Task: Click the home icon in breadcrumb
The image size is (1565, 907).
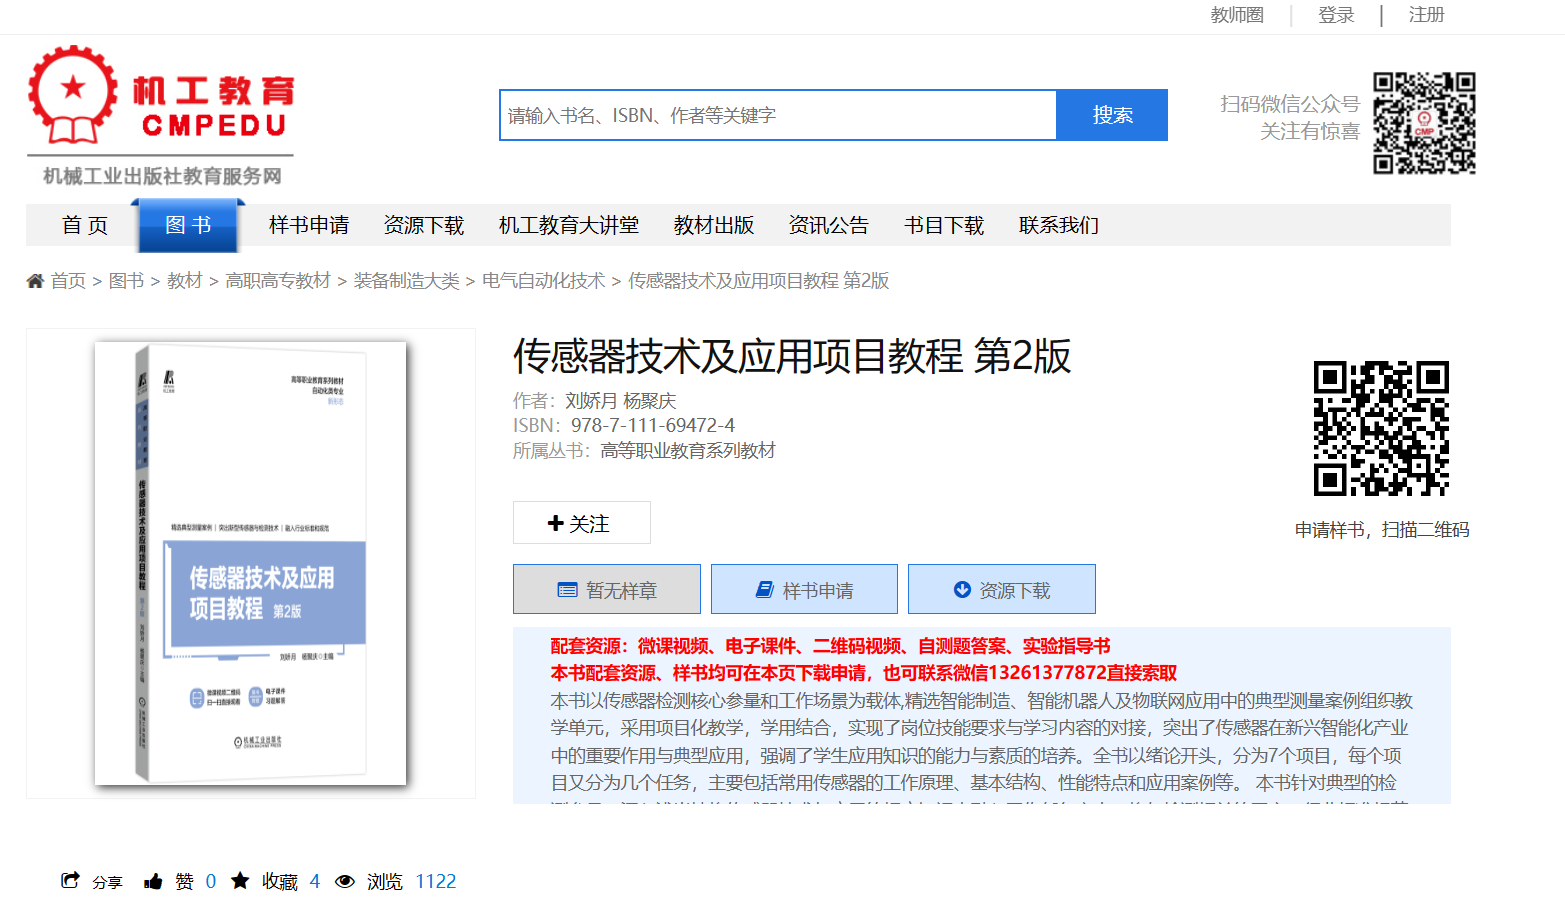Action: [35, 281]
